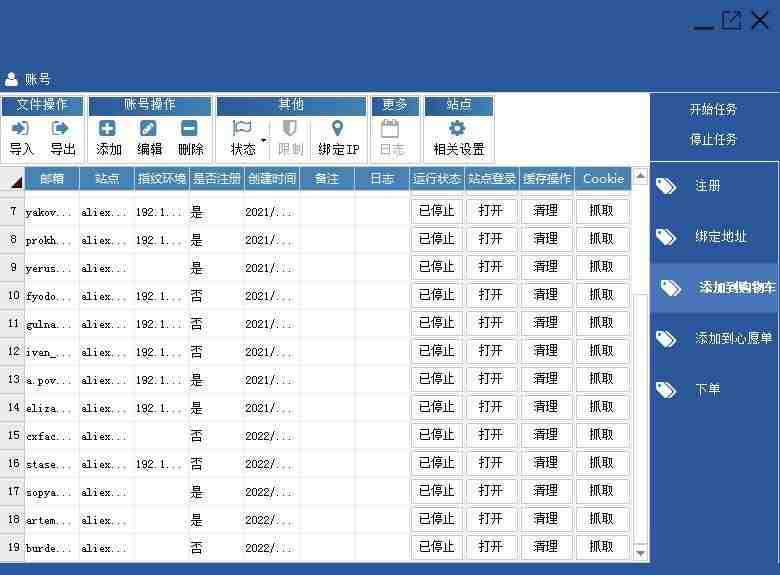Select row header number 12
Screen dimensions: 780x575
(x=12, y=351)
